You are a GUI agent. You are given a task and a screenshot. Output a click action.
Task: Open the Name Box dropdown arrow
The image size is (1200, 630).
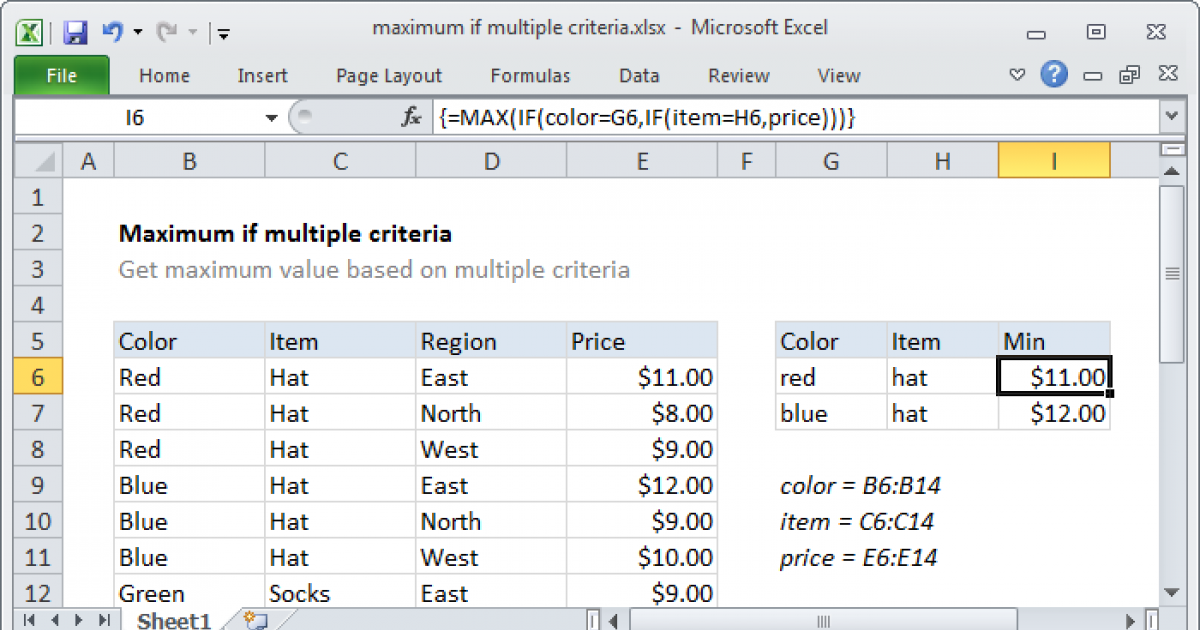coord(270,116)
